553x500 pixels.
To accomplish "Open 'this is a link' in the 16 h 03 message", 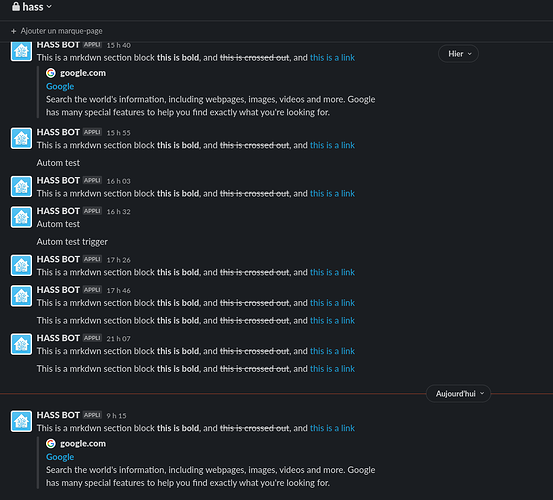I will [x=332, y=194].
